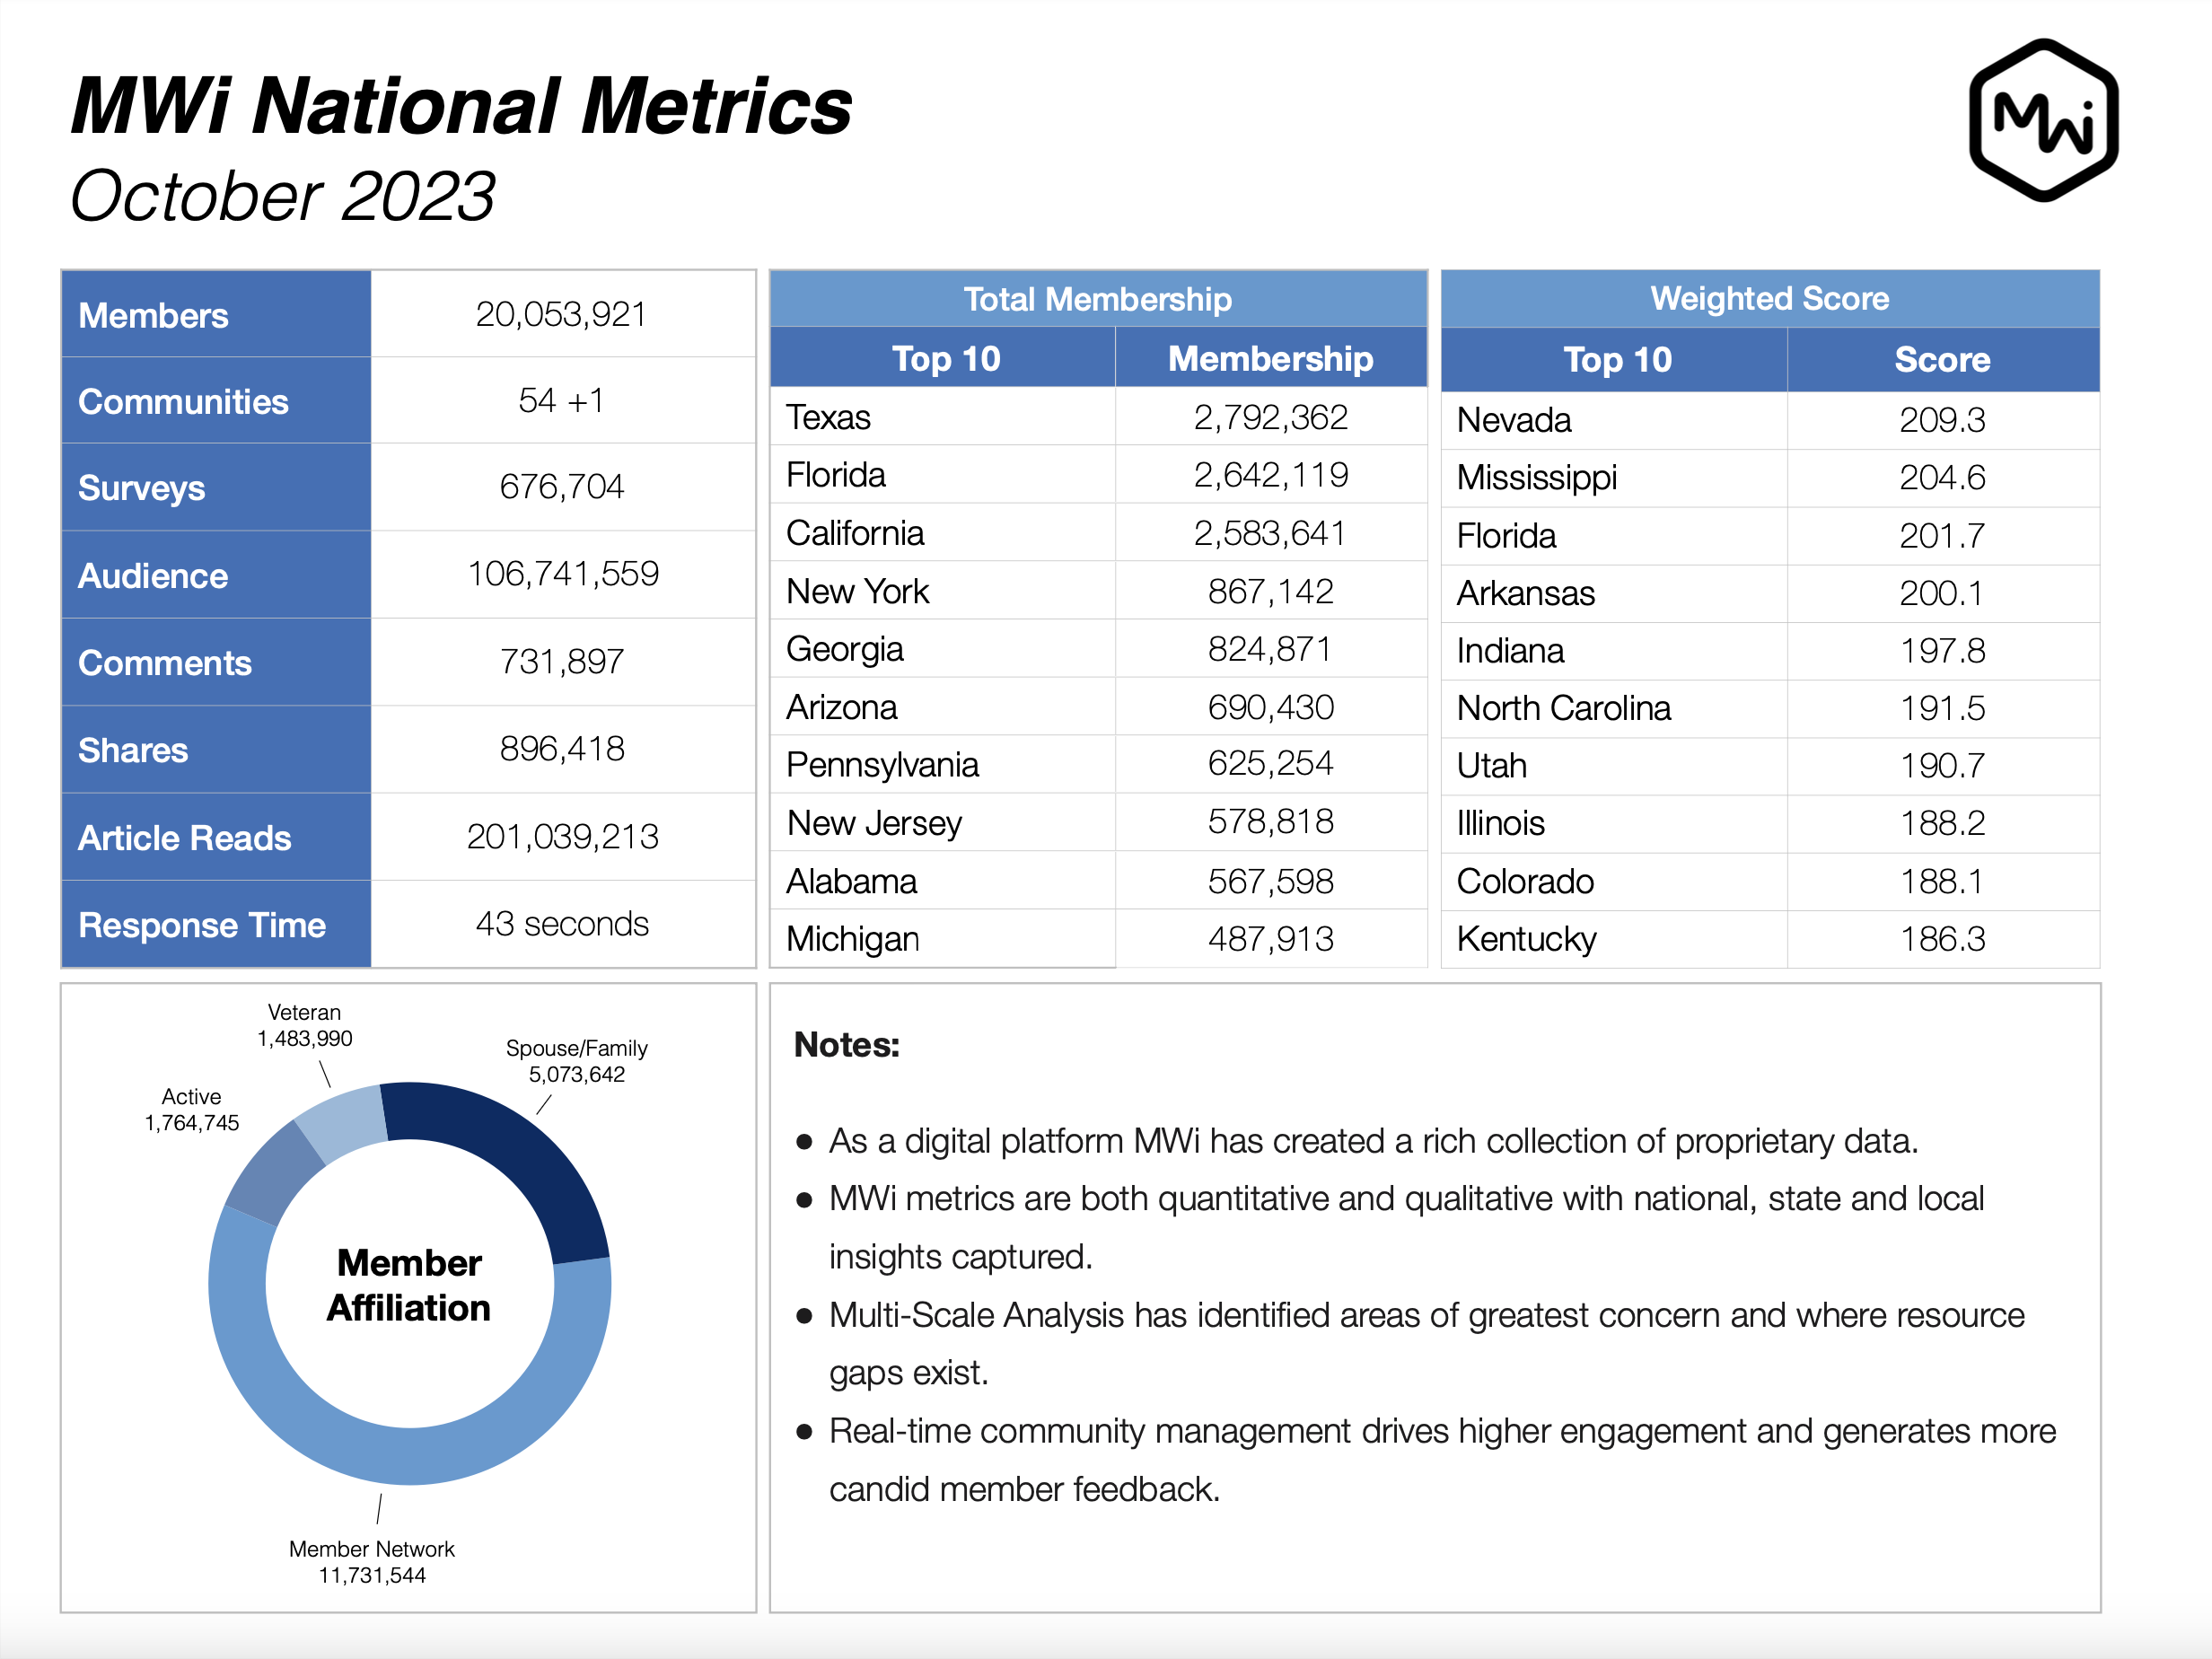Screen dimensions: 2212x1659
Task: Click the 43 seconds value
Action: click(x=562, y=923)
